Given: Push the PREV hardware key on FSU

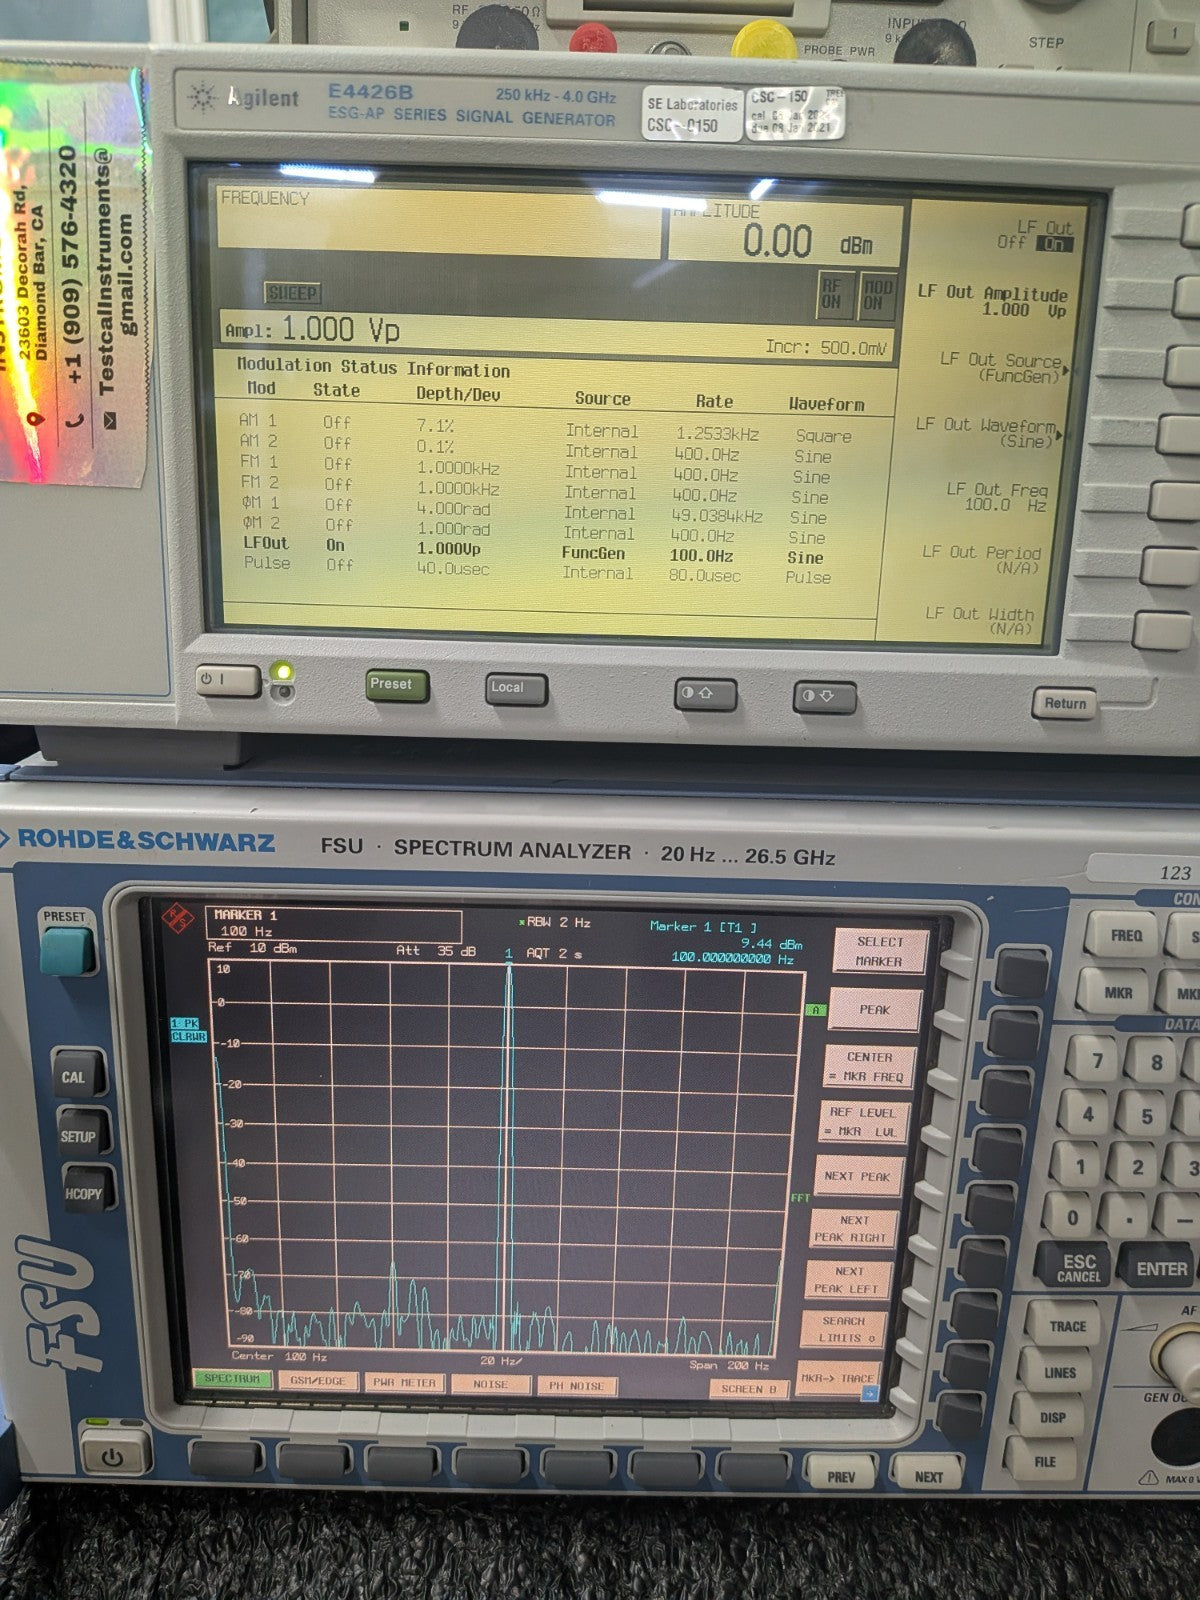Looking at the screenshot, I should click(840, 1476).
